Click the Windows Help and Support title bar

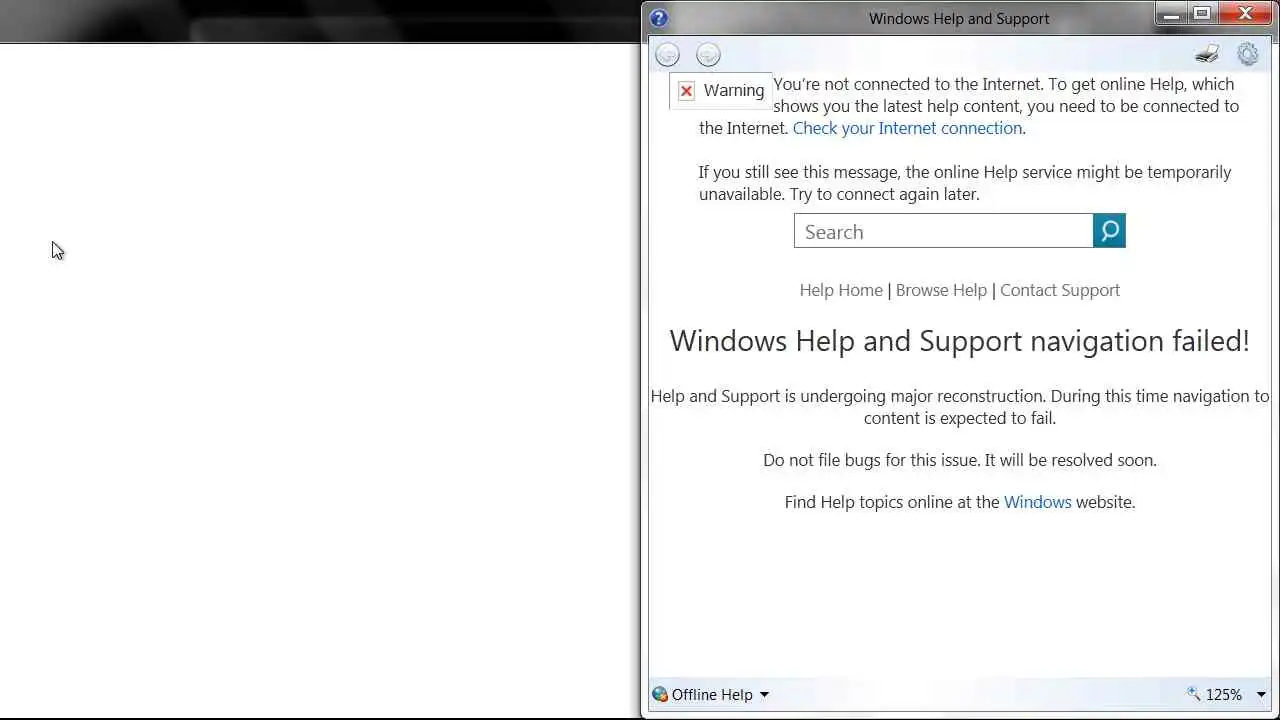point(959,18)
